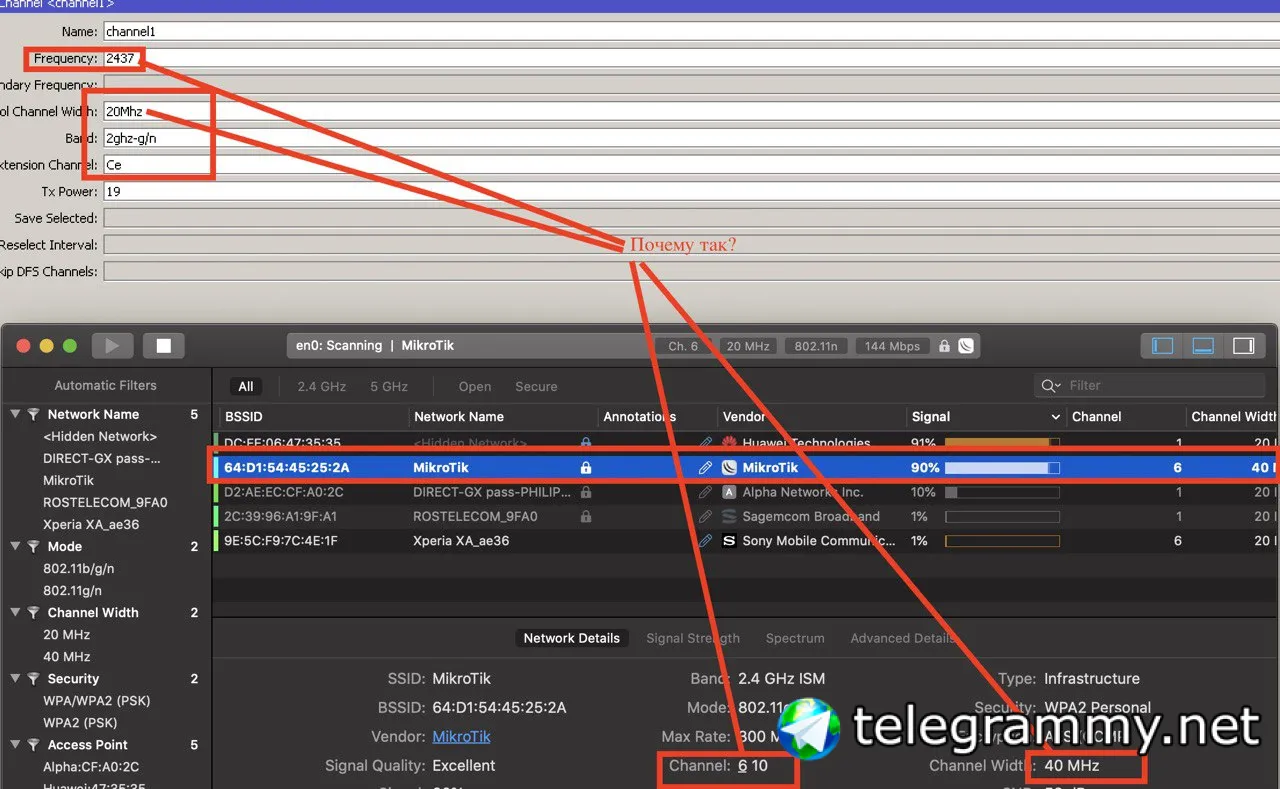
Task: Select the WPA2 (PSK) security filter
Action: click(x=80, y=722)
